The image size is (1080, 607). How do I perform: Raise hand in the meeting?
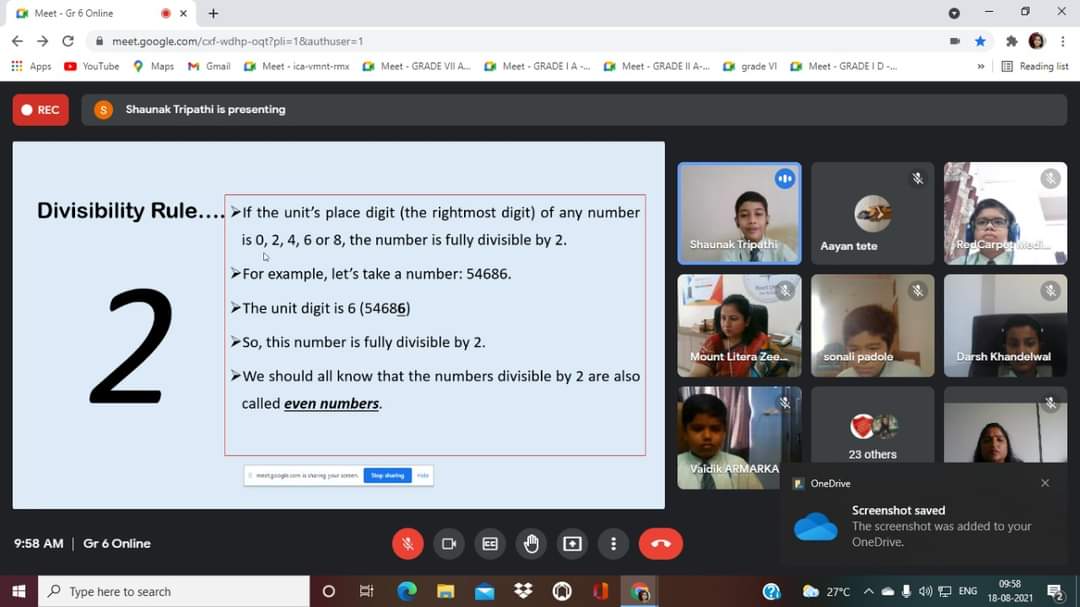[531, 544]
